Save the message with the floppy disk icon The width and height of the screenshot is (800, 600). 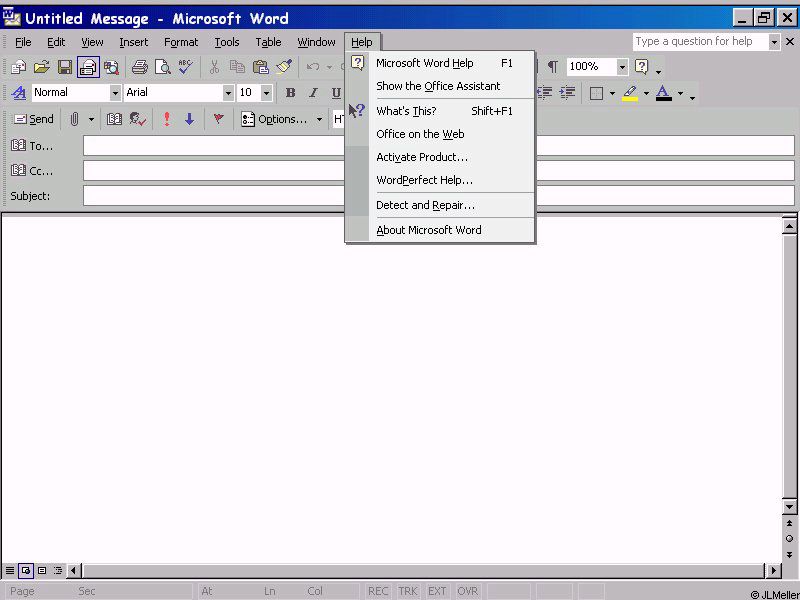pos(65,67)
